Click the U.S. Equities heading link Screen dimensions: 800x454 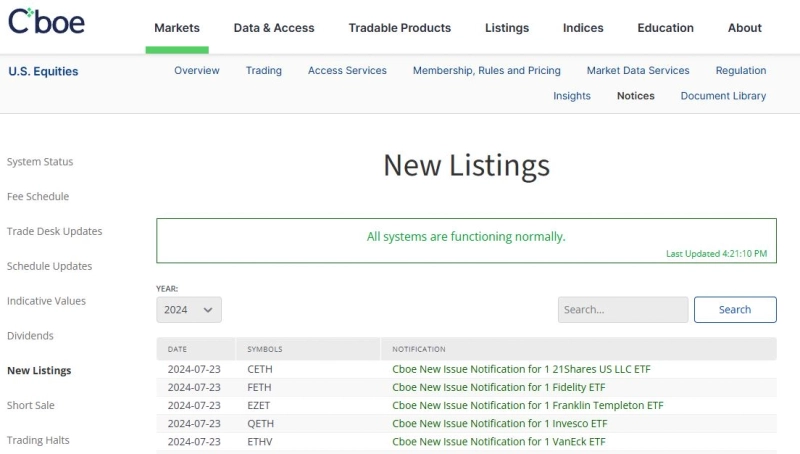click(x=43, y=72)
